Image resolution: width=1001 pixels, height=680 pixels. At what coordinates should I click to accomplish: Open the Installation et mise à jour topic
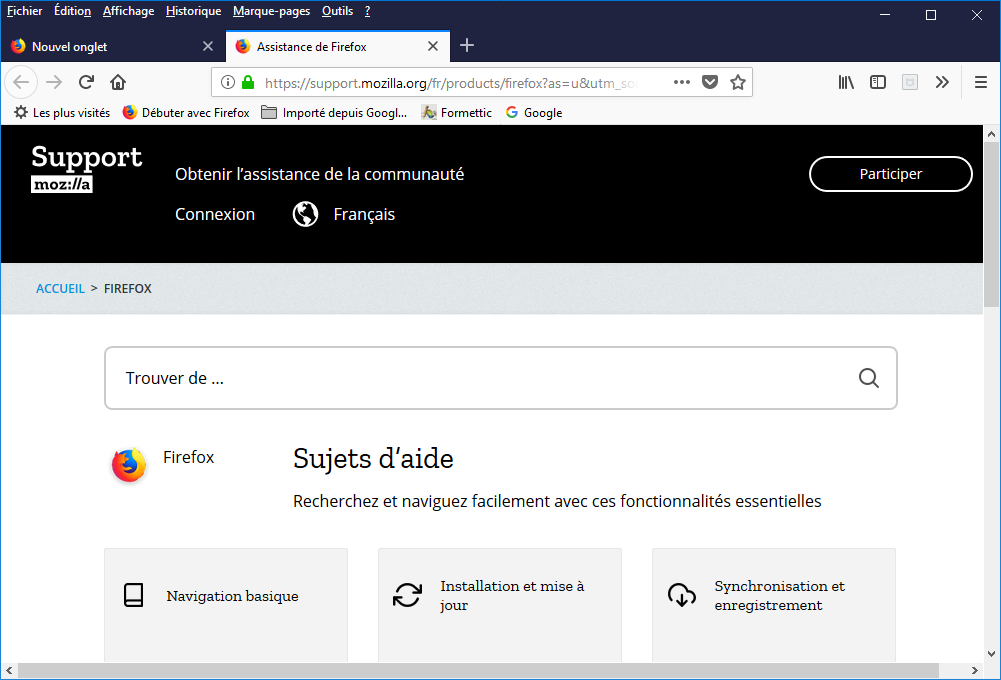(x=500, y=605)
